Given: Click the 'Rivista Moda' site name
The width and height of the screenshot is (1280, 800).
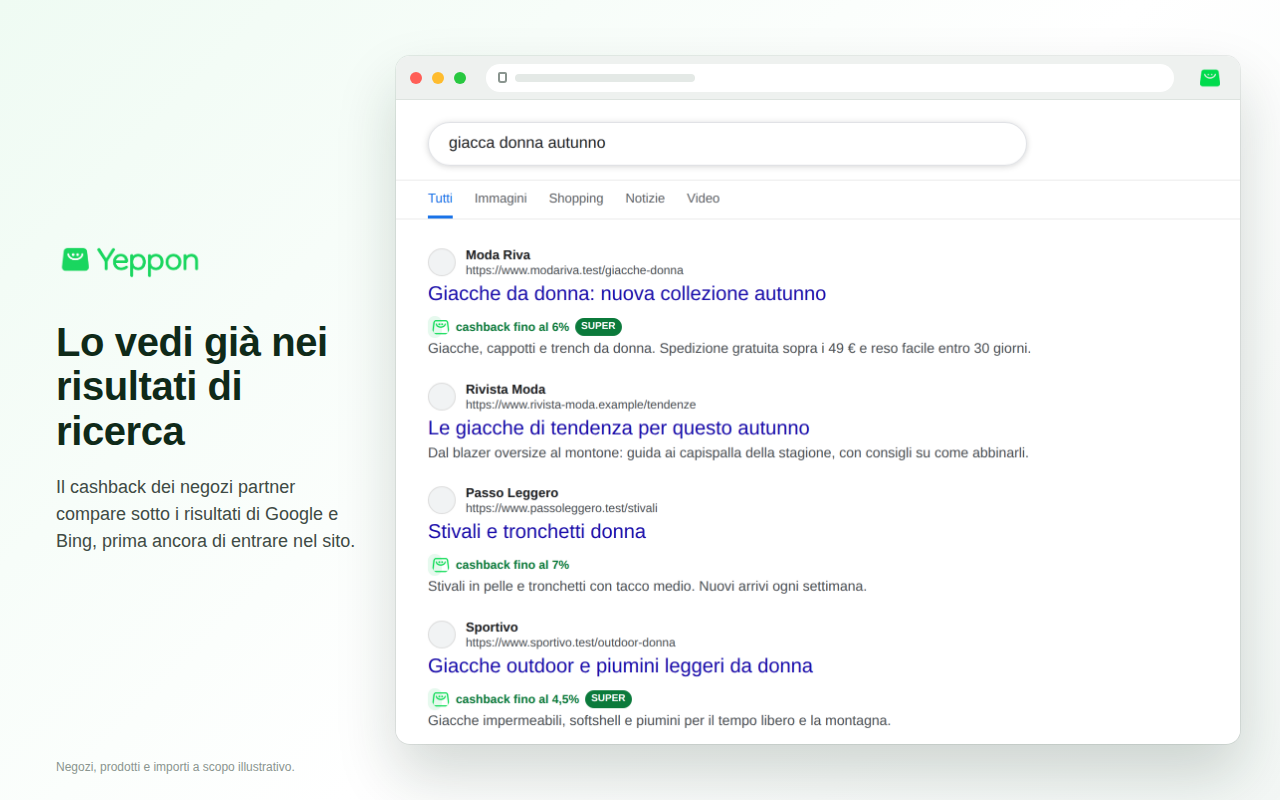Looking at the screenshot, I should pyautogui.click(x=505, y=389).
